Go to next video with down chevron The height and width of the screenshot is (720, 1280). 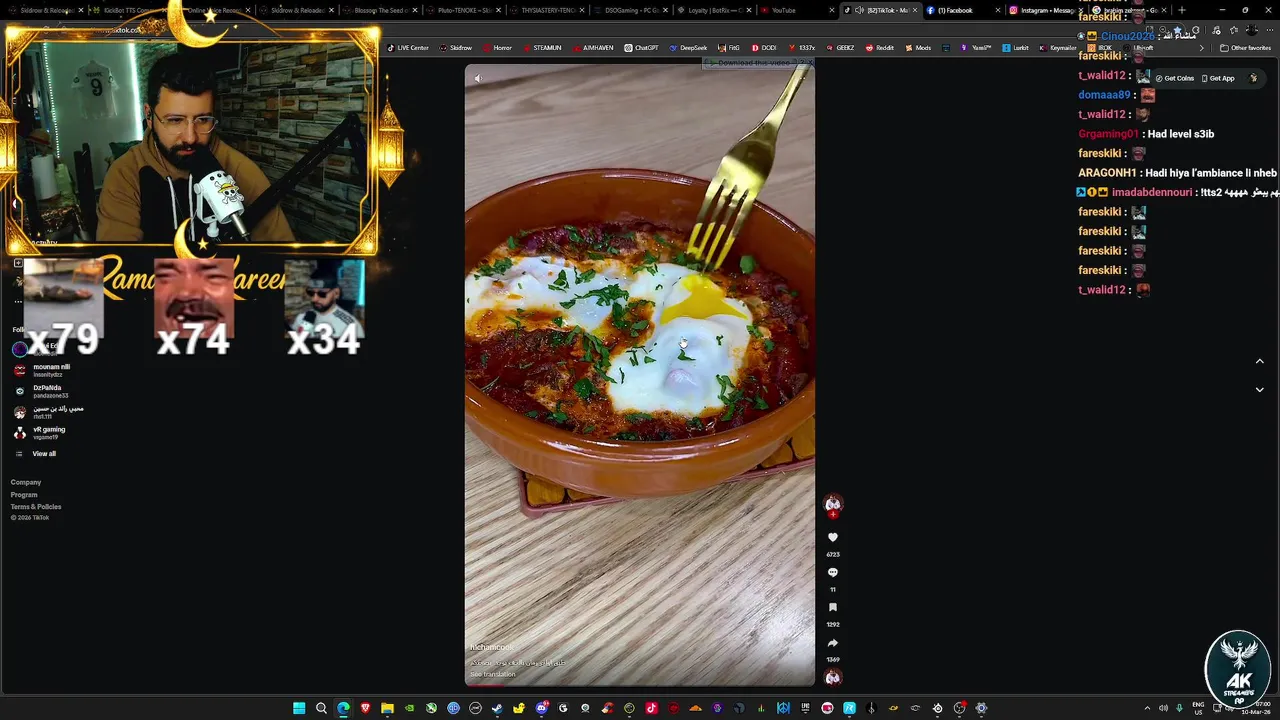[1259, 390]
